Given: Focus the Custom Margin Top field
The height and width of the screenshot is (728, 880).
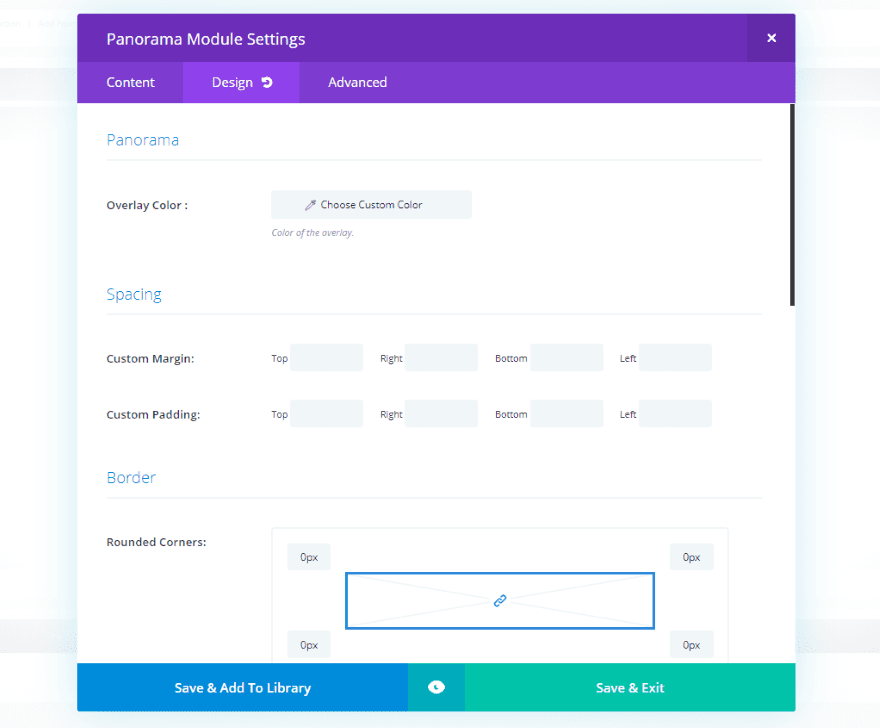Looking at the screenshot, I should pyautogui.click(x=326, y=358).
